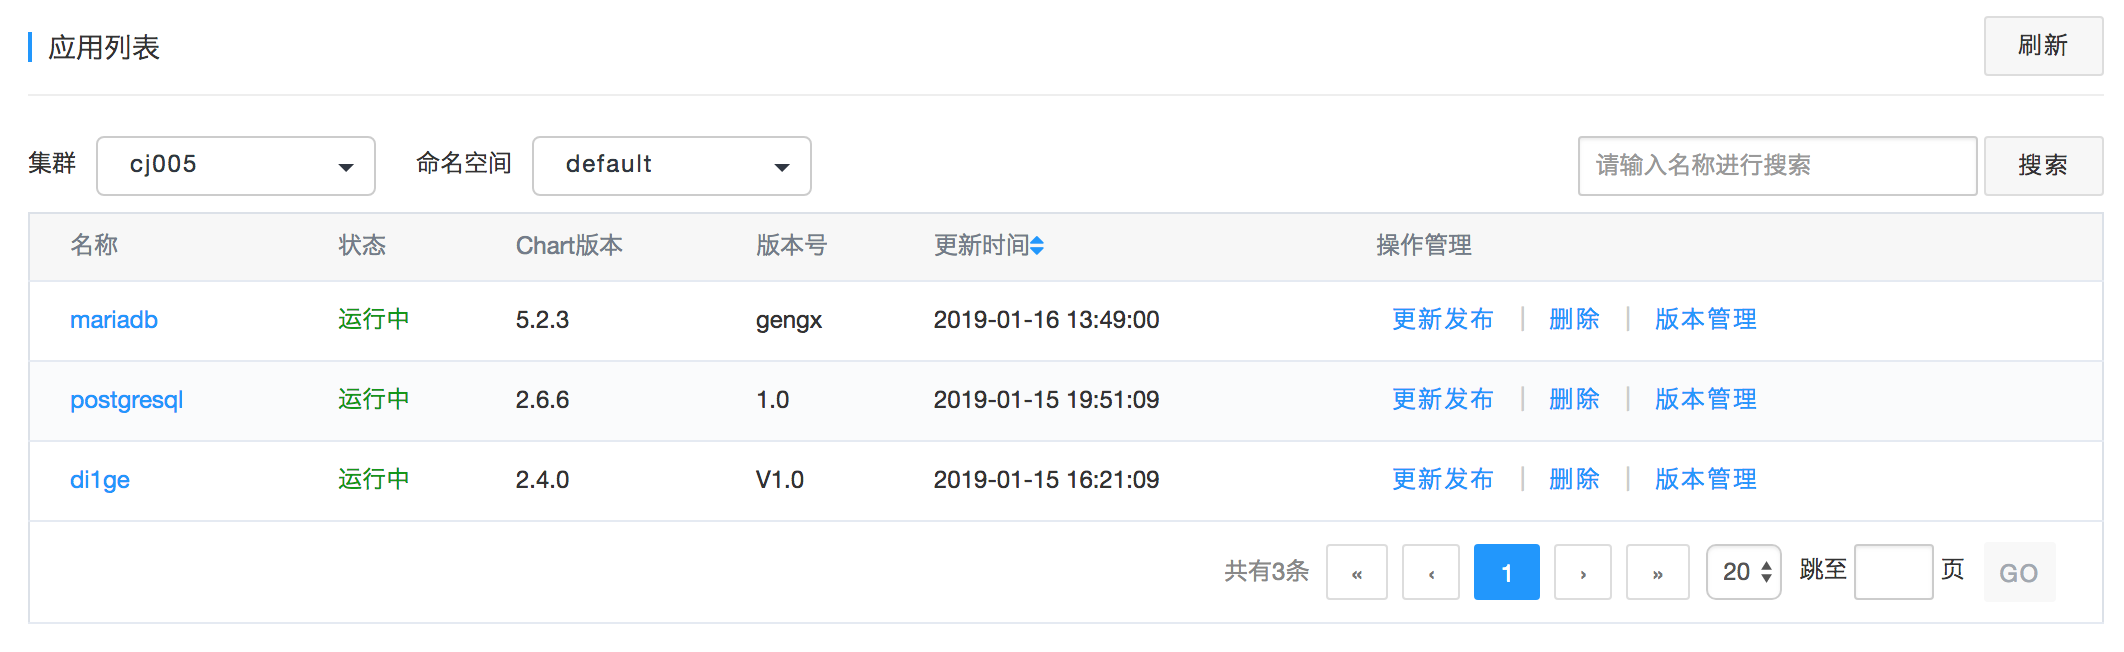Click the 共有3条 total count text
This screenshot has width=2124, height=652.
(1267, 571)
